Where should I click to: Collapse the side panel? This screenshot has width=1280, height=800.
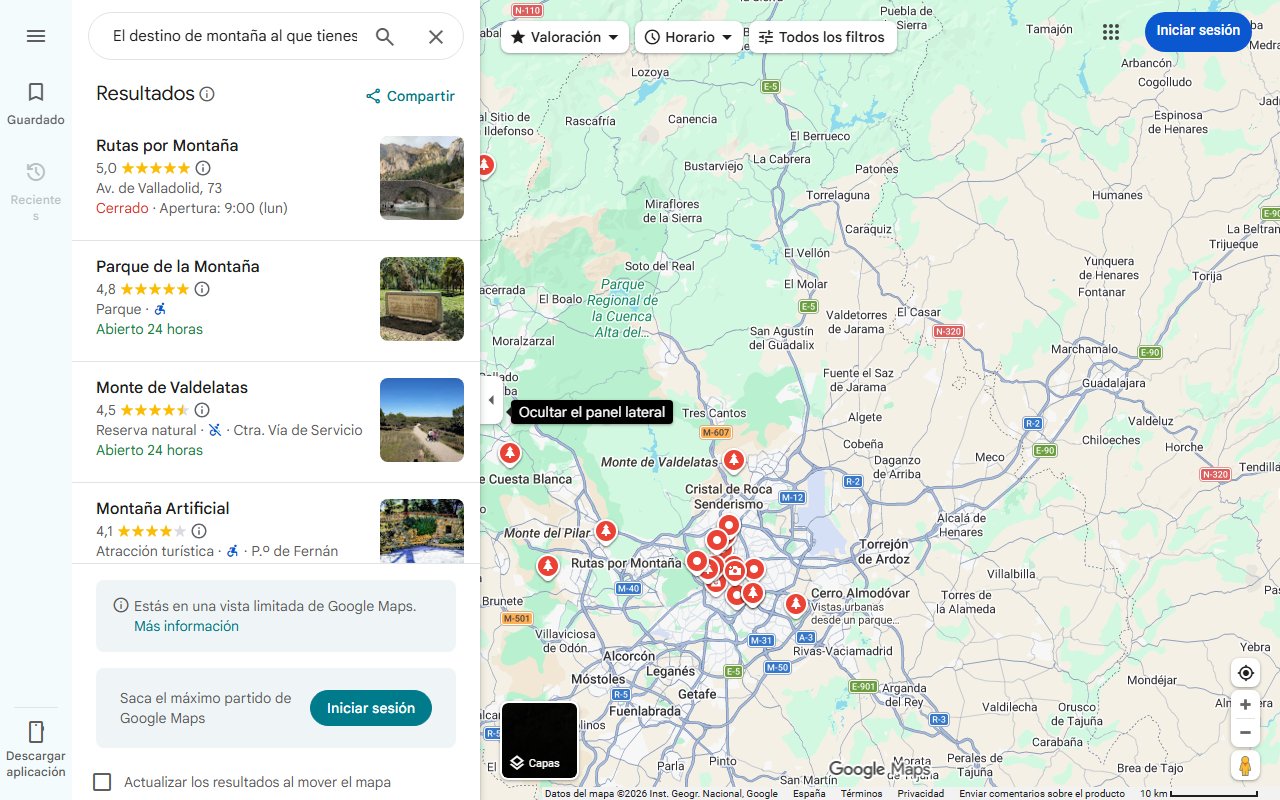pyautogui.click(x=491, y=400)
